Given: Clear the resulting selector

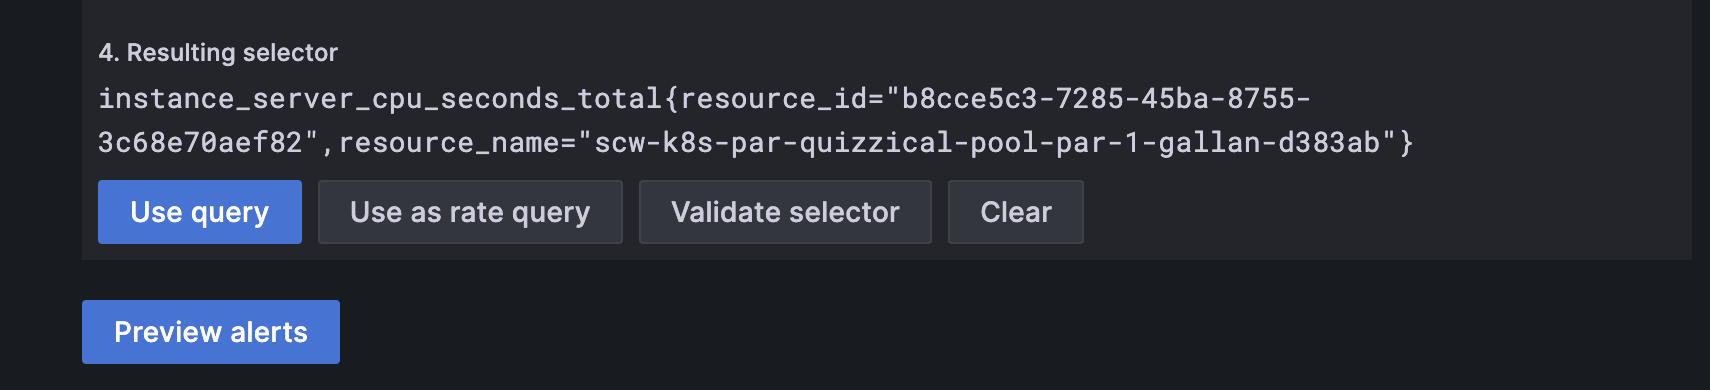Looking at the screenshot, I should (x=1016, y=212).
